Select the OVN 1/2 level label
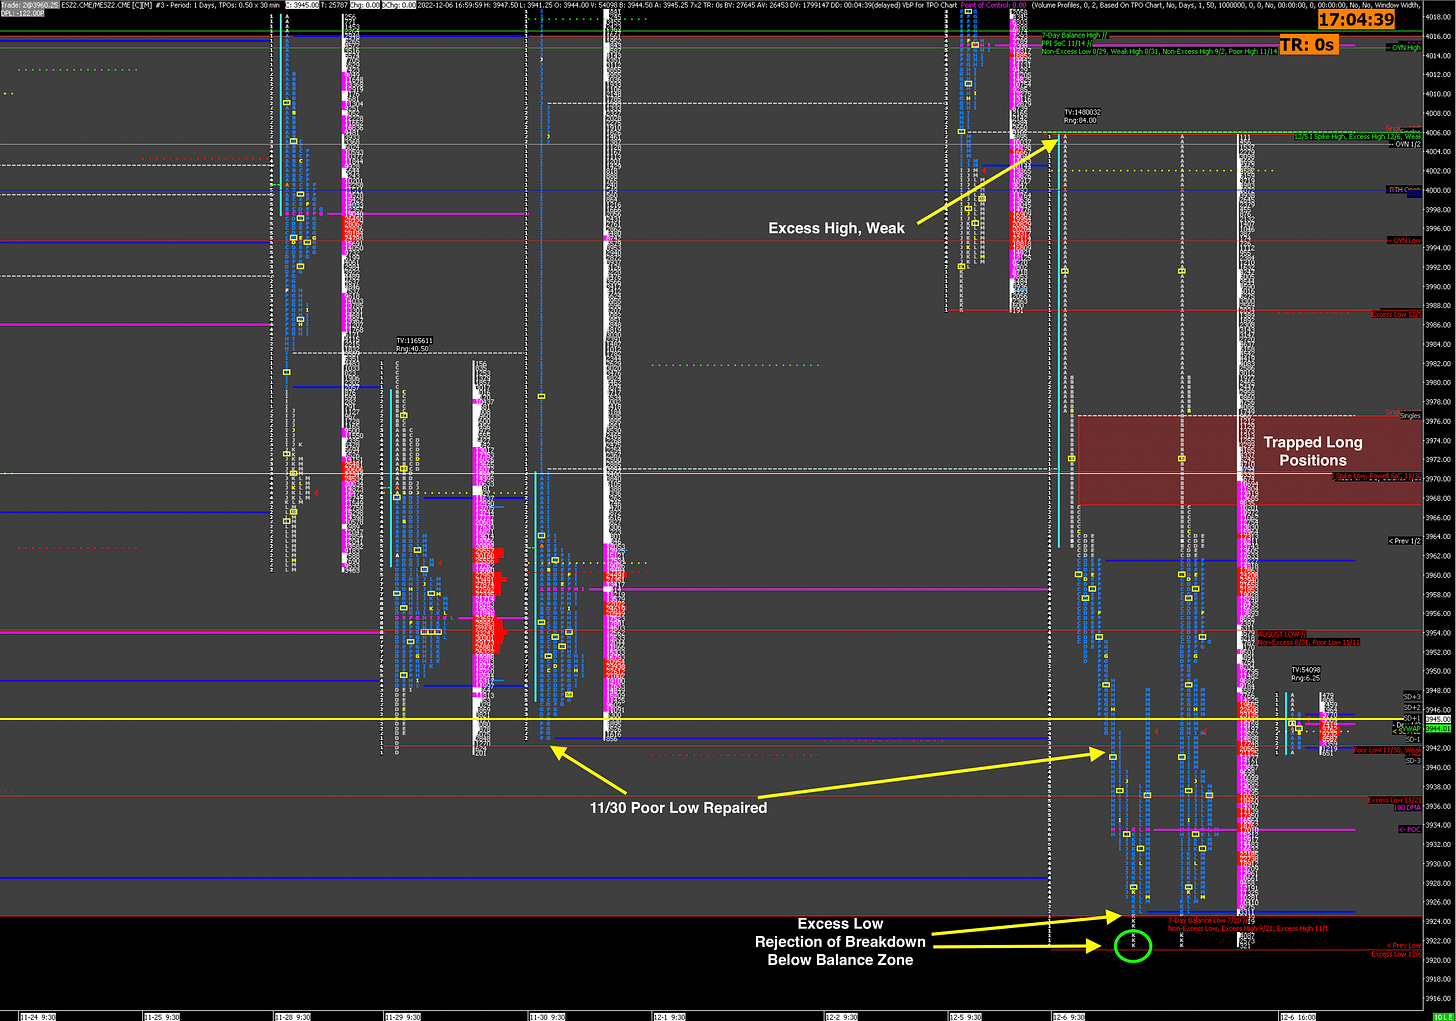 click(1405, 144)
